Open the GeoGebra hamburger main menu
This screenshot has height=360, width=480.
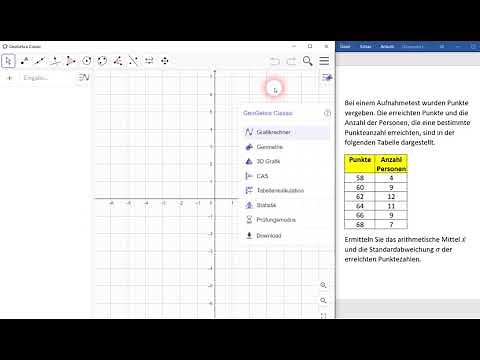pos(324,61)
